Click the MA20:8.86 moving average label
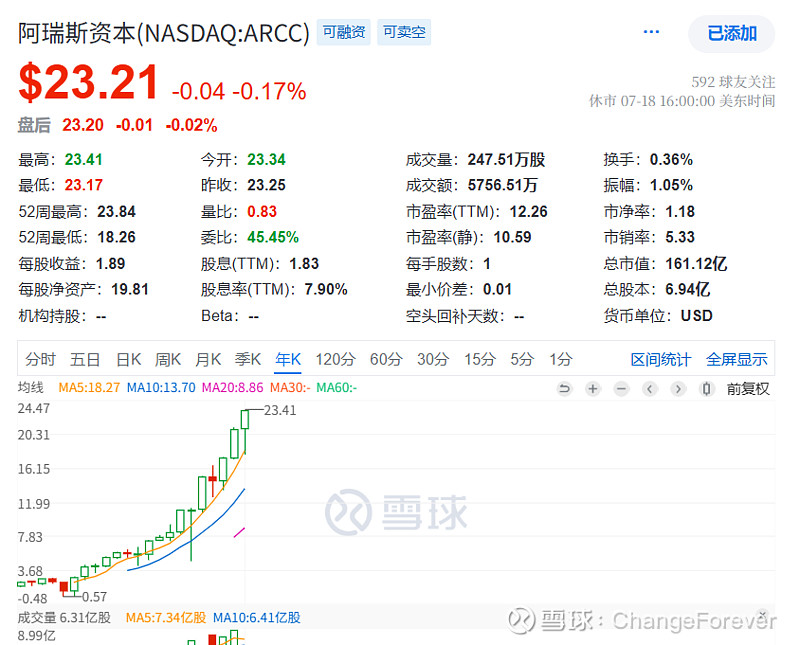Screen dimensions: 800x645 [233, 388]
